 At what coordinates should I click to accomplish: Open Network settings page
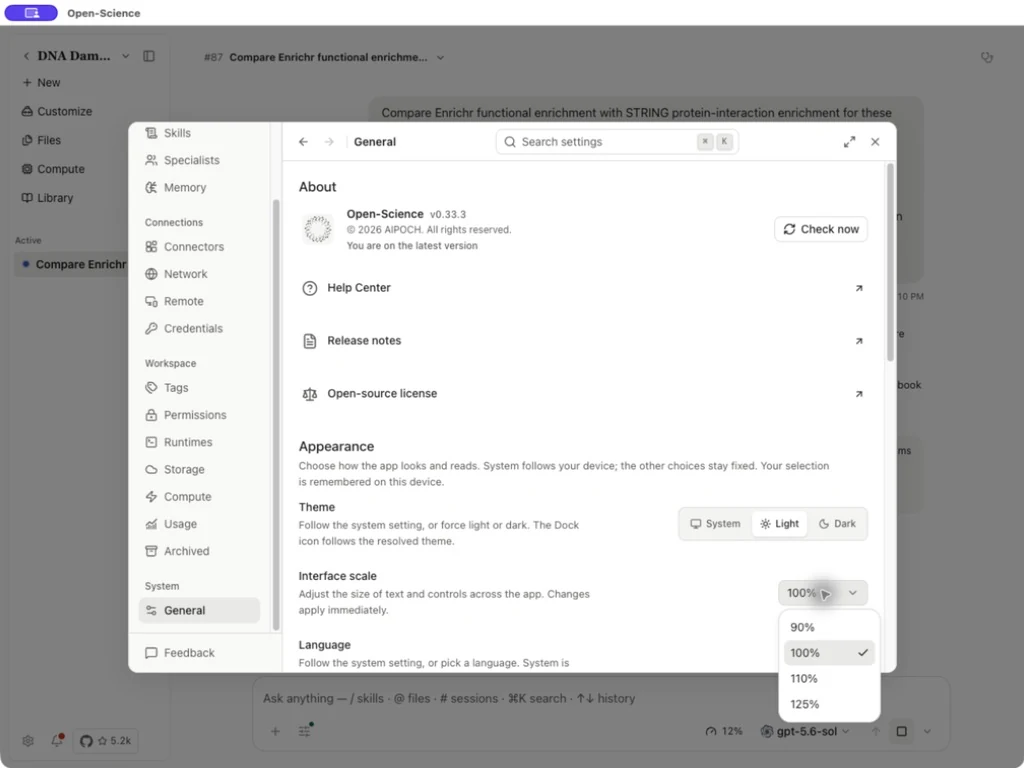point(199,274)
